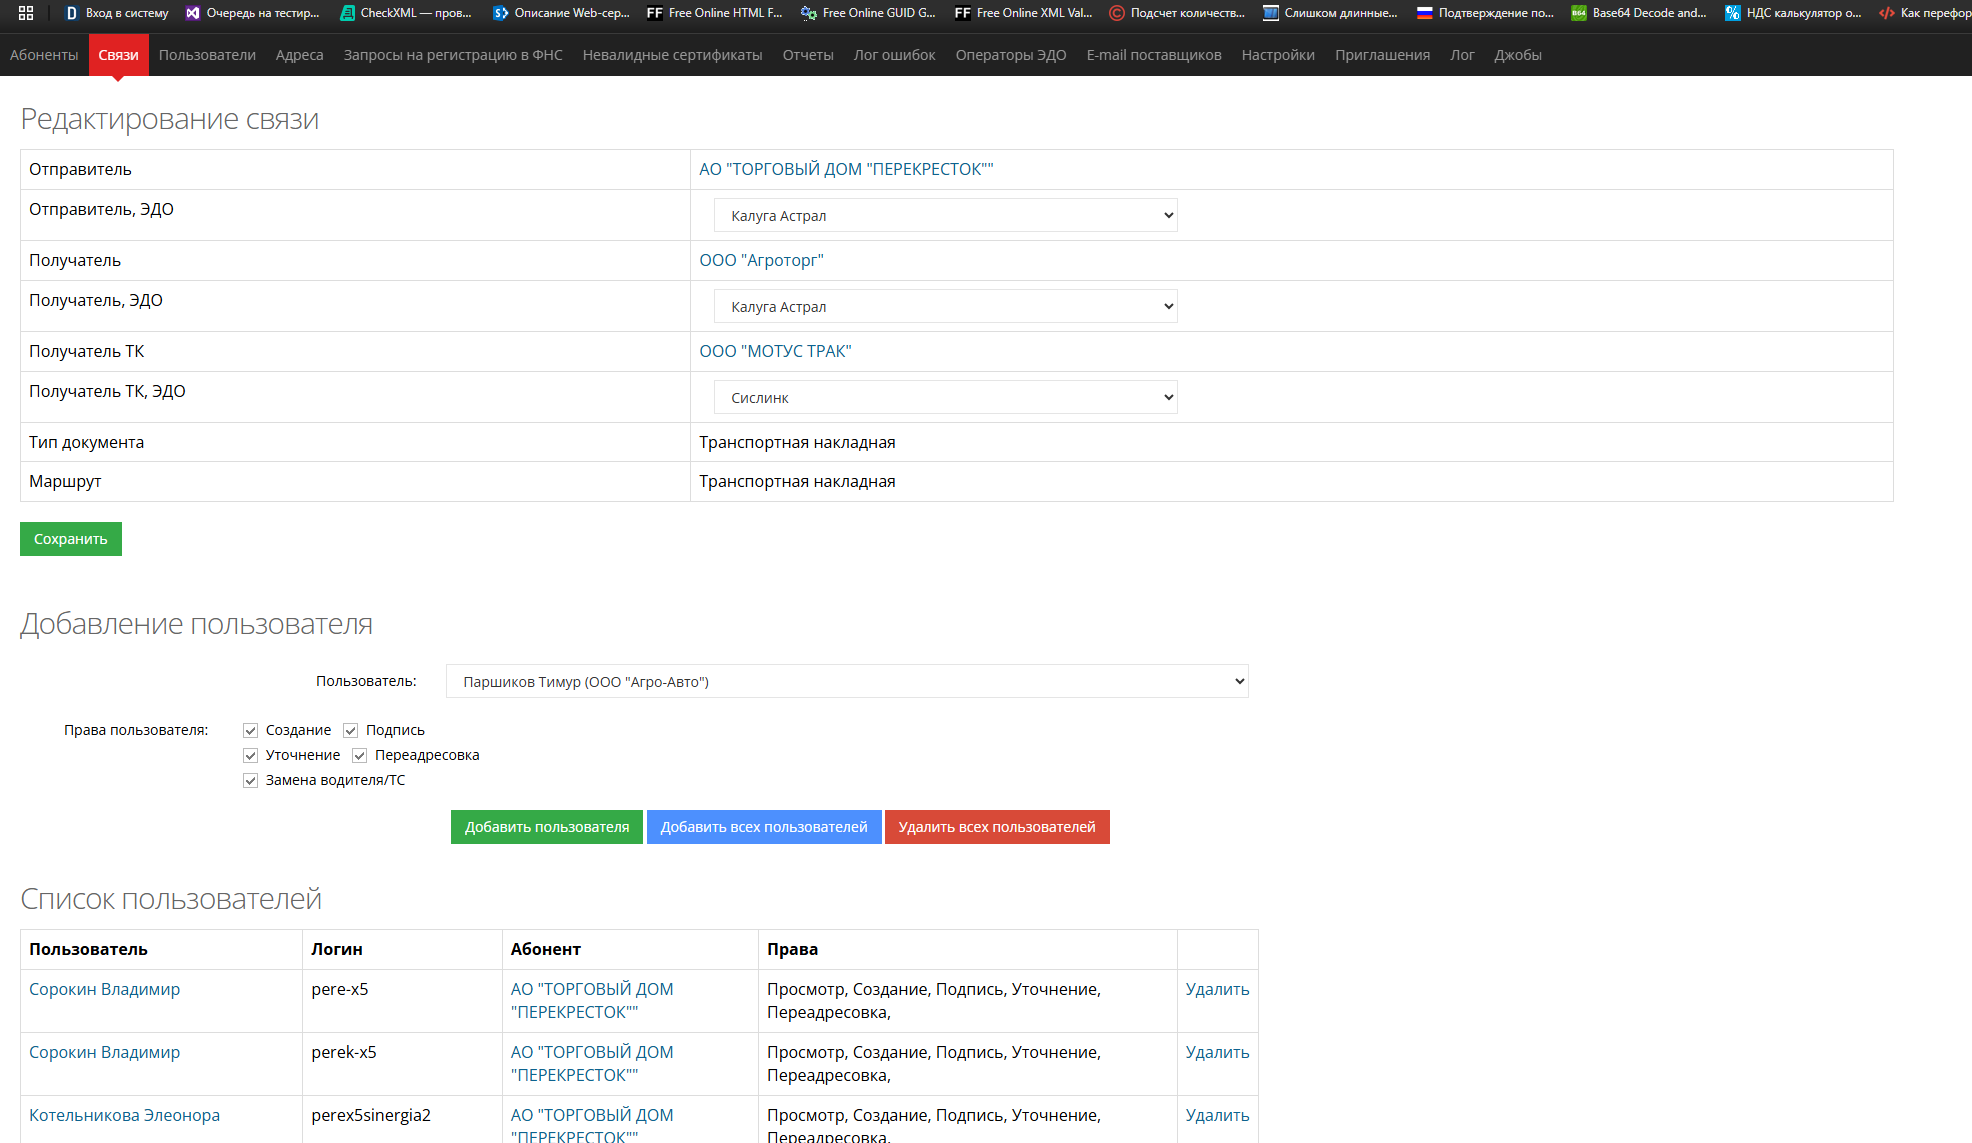Delete user with login pere-x5
1972x1143 pixels.
pyautogui.click(x=1217, y=989)
